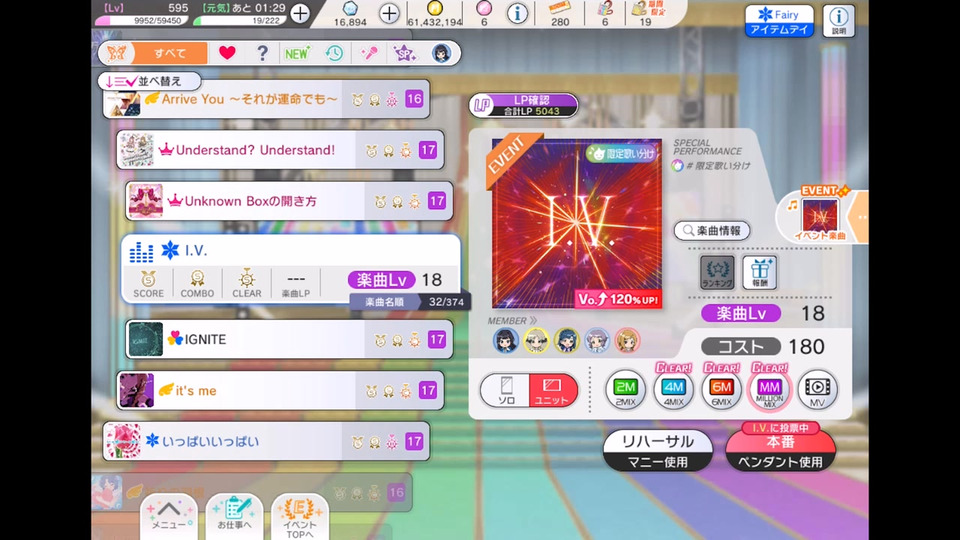Toggle the 限定歌い分け badge
960x540 pixels.
(621, 154)
